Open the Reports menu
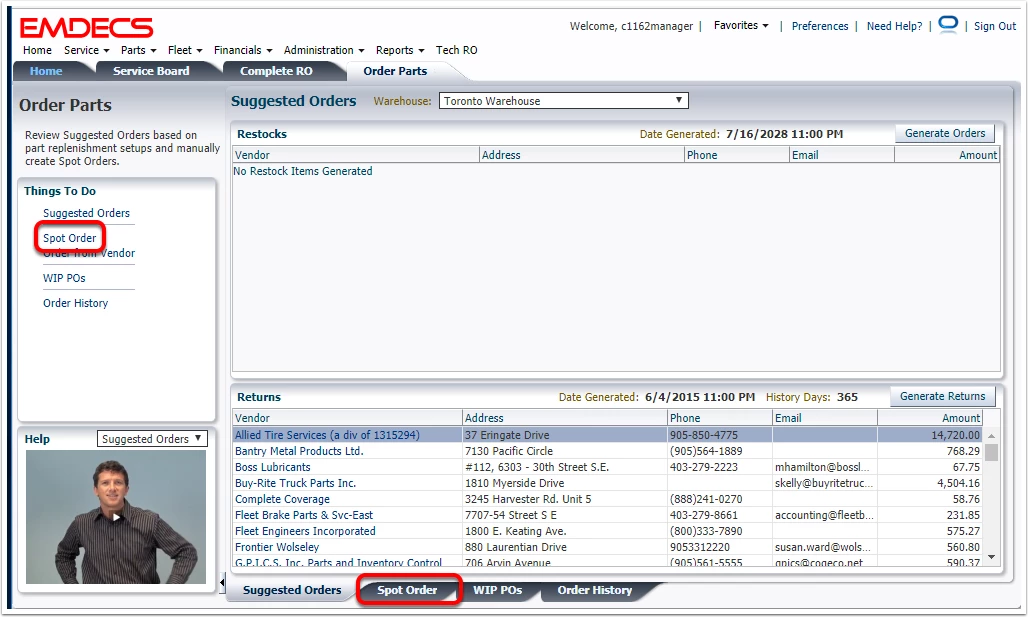Screen dimensions: 1028x617 400,50
